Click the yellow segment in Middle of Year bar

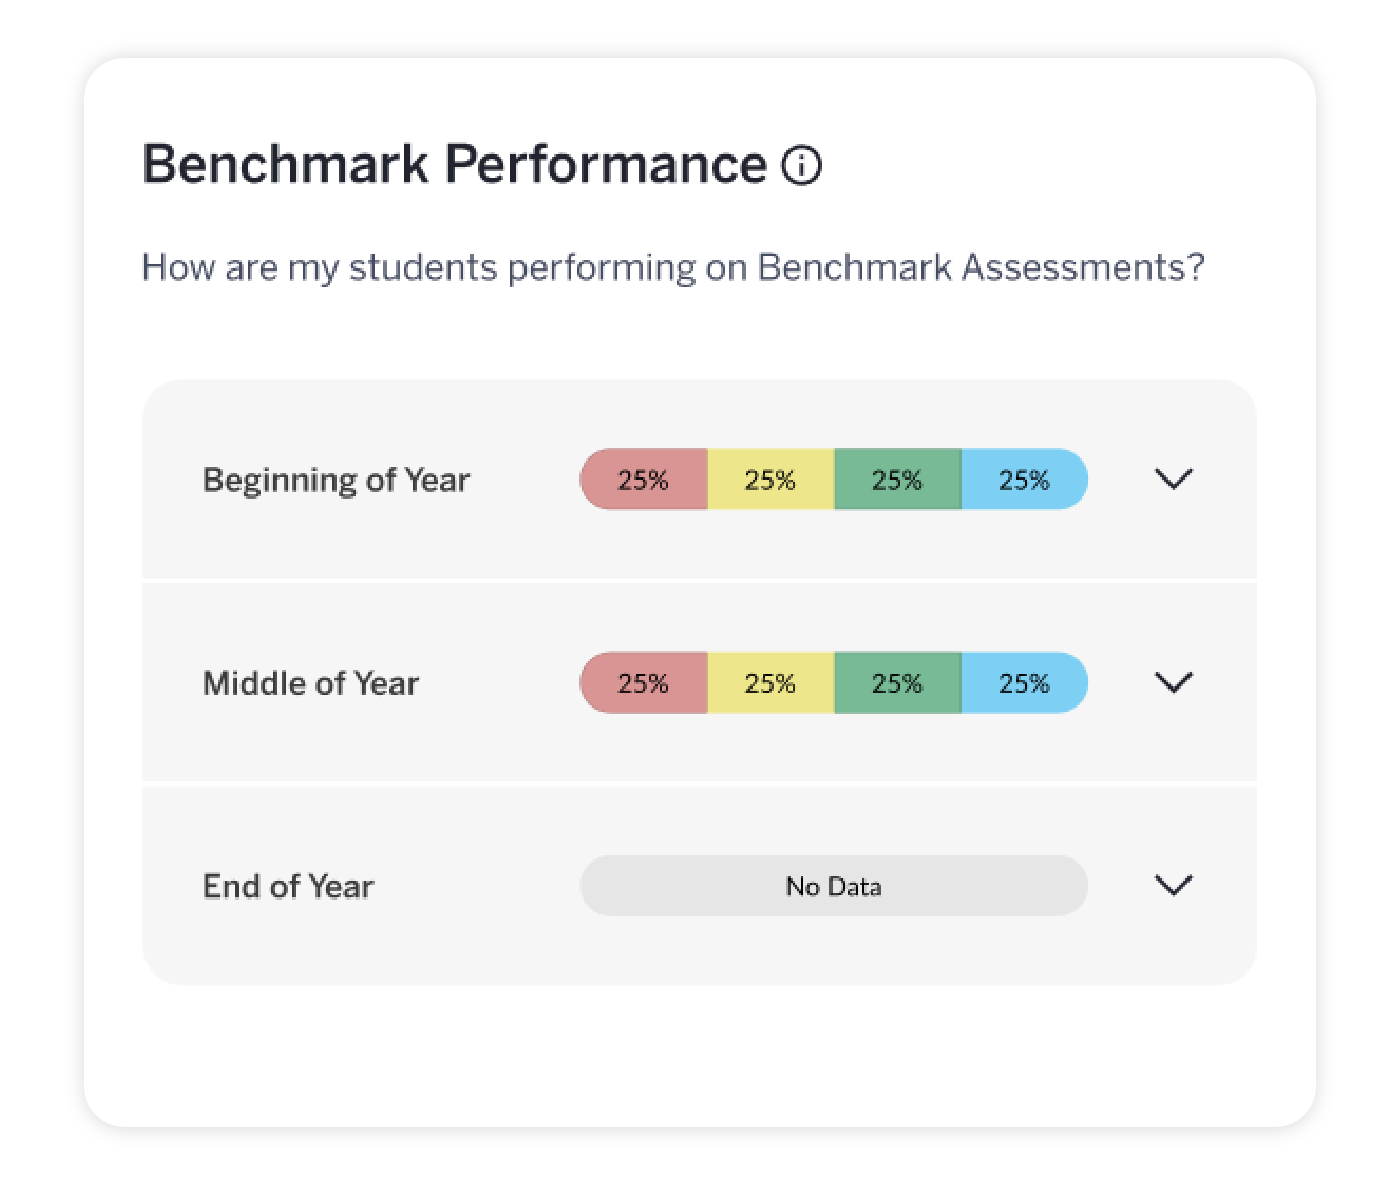pyautogui.click(x=770, y=683)
